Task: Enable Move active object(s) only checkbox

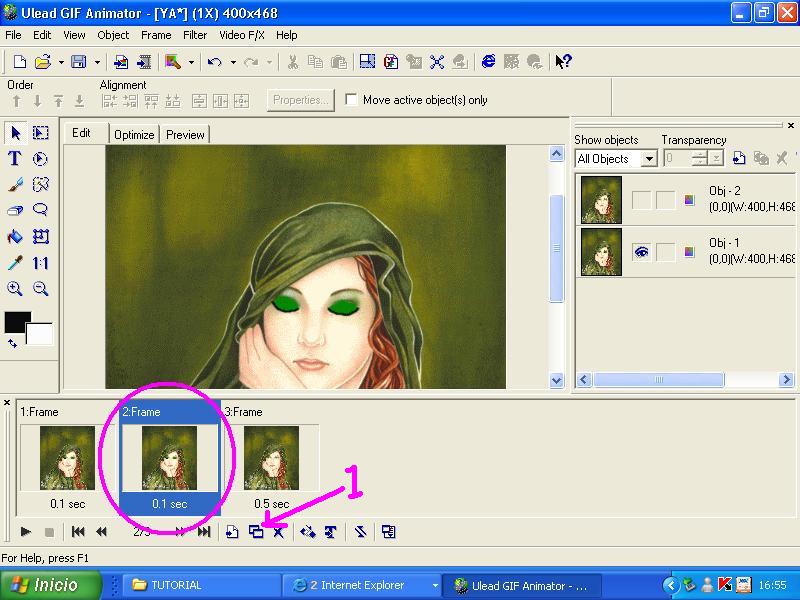Action: tap(351, 99)
